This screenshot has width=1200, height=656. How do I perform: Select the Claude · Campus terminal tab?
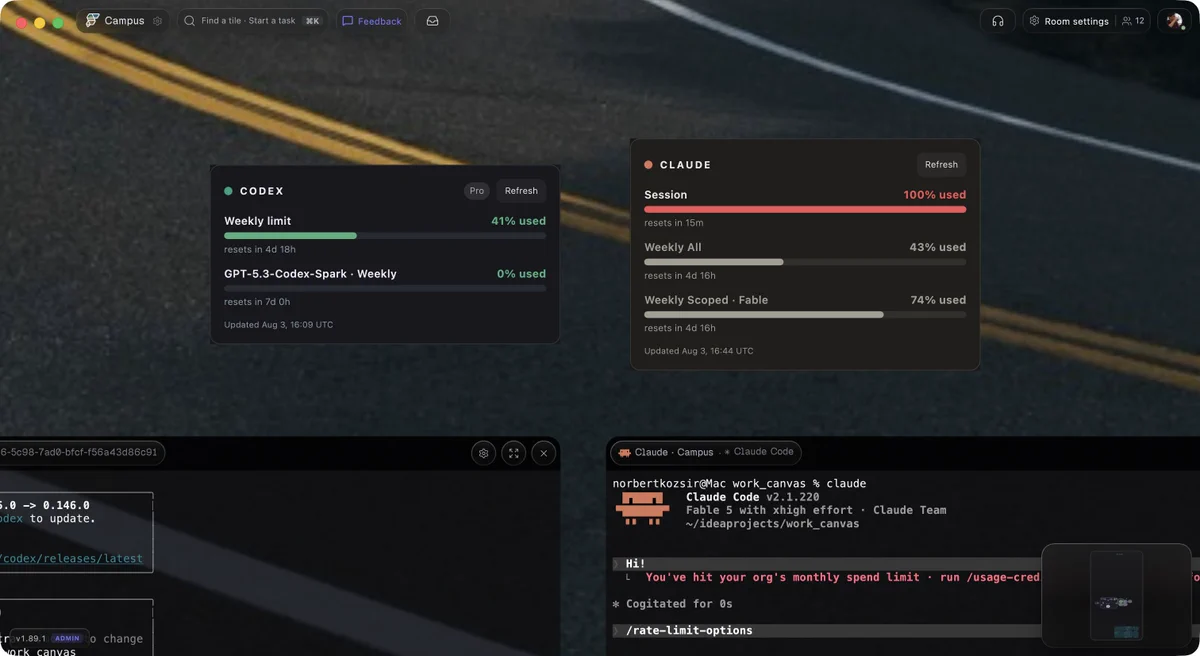706,452
